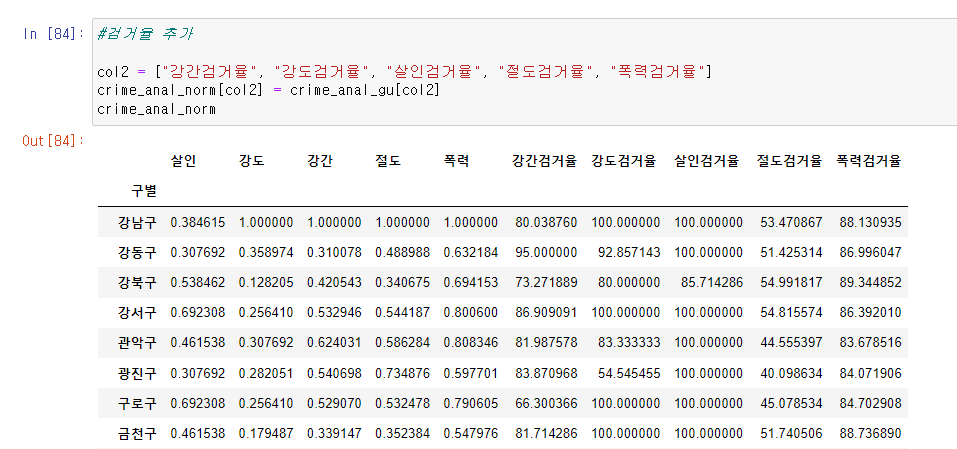Screen dimensions: 957x449
Task: Click 구로구 강간 value 0.529070
Action: (334, 403)
